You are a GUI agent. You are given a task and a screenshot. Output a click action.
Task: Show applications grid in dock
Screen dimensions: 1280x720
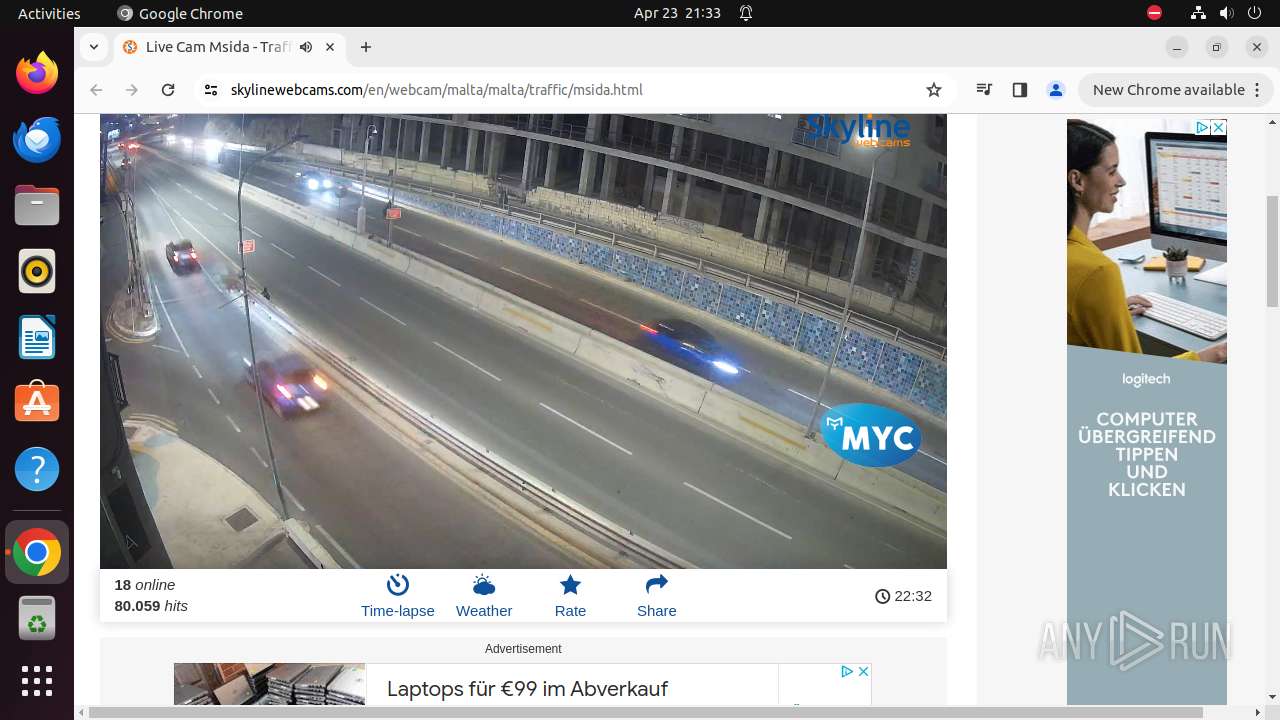[x=37, y=681]
